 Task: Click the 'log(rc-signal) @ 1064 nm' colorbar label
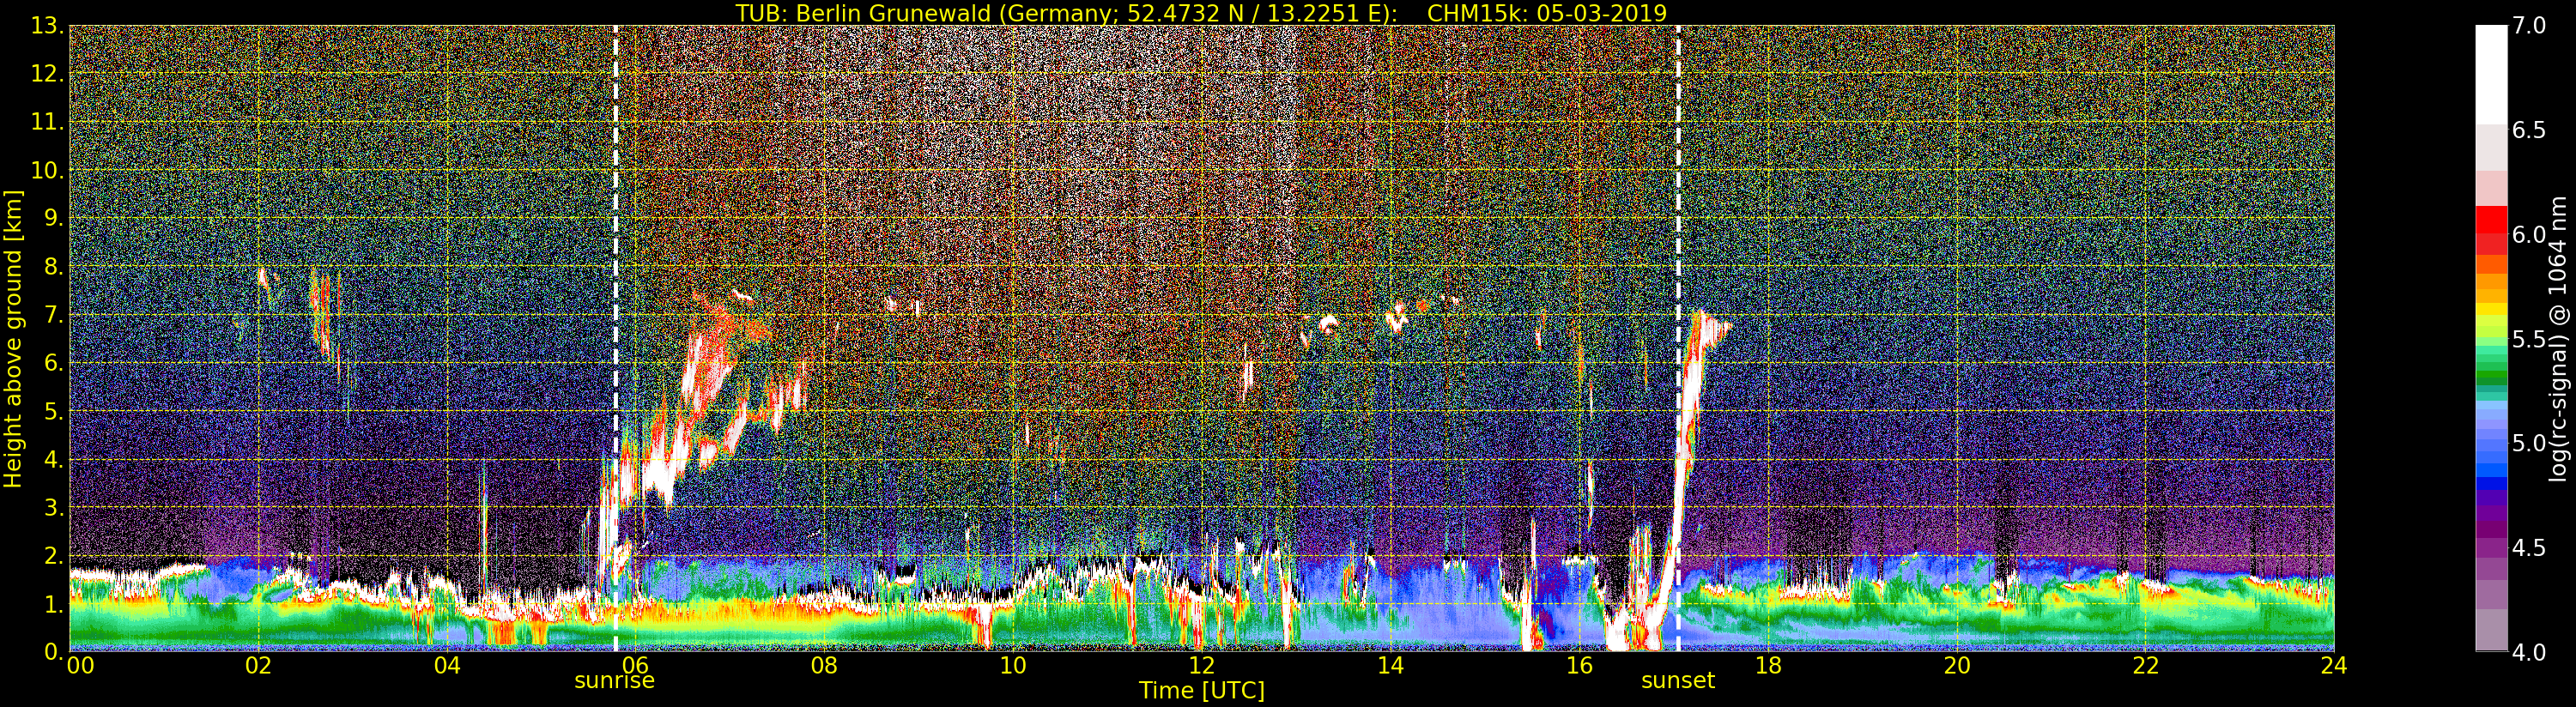pos(2558,338)
